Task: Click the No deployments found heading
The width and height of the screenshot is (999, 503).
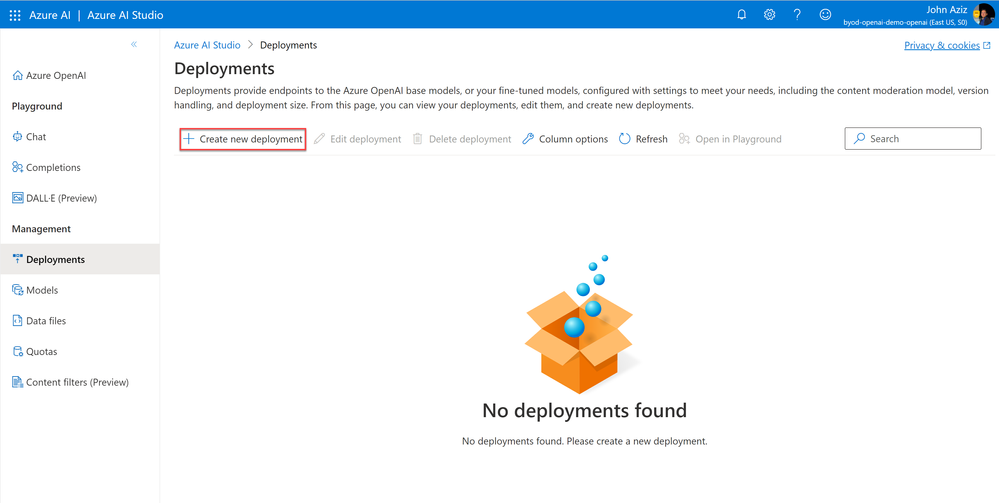Action: pos(584,410)
